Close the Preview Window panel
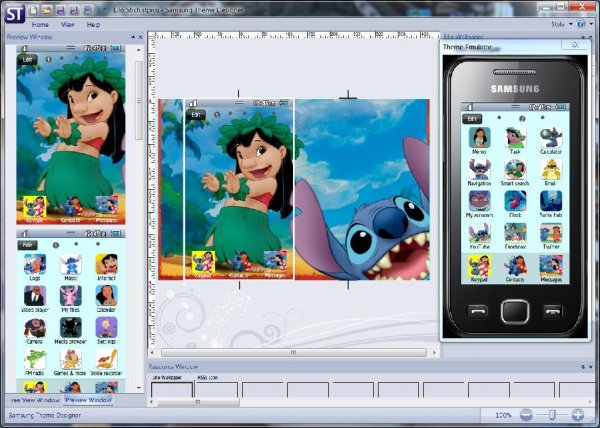Image resolution: width=600 pixels, height=428 pixels. (140, 37)
